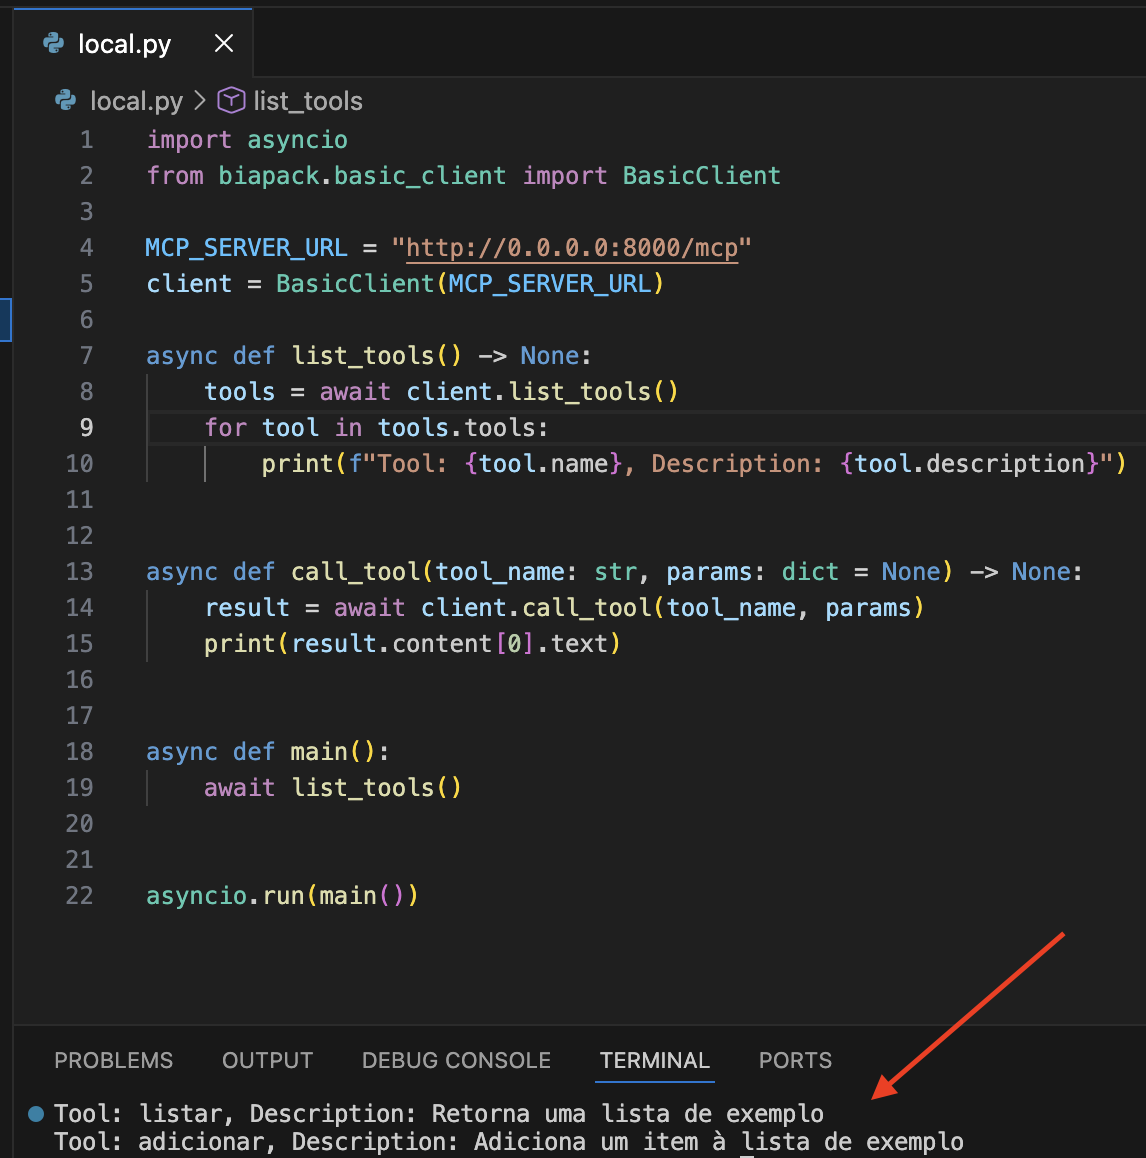Viewport: 1146px width, 1158px height.
Task: Open the PORTS panel tab
Action: (795, 1061)
